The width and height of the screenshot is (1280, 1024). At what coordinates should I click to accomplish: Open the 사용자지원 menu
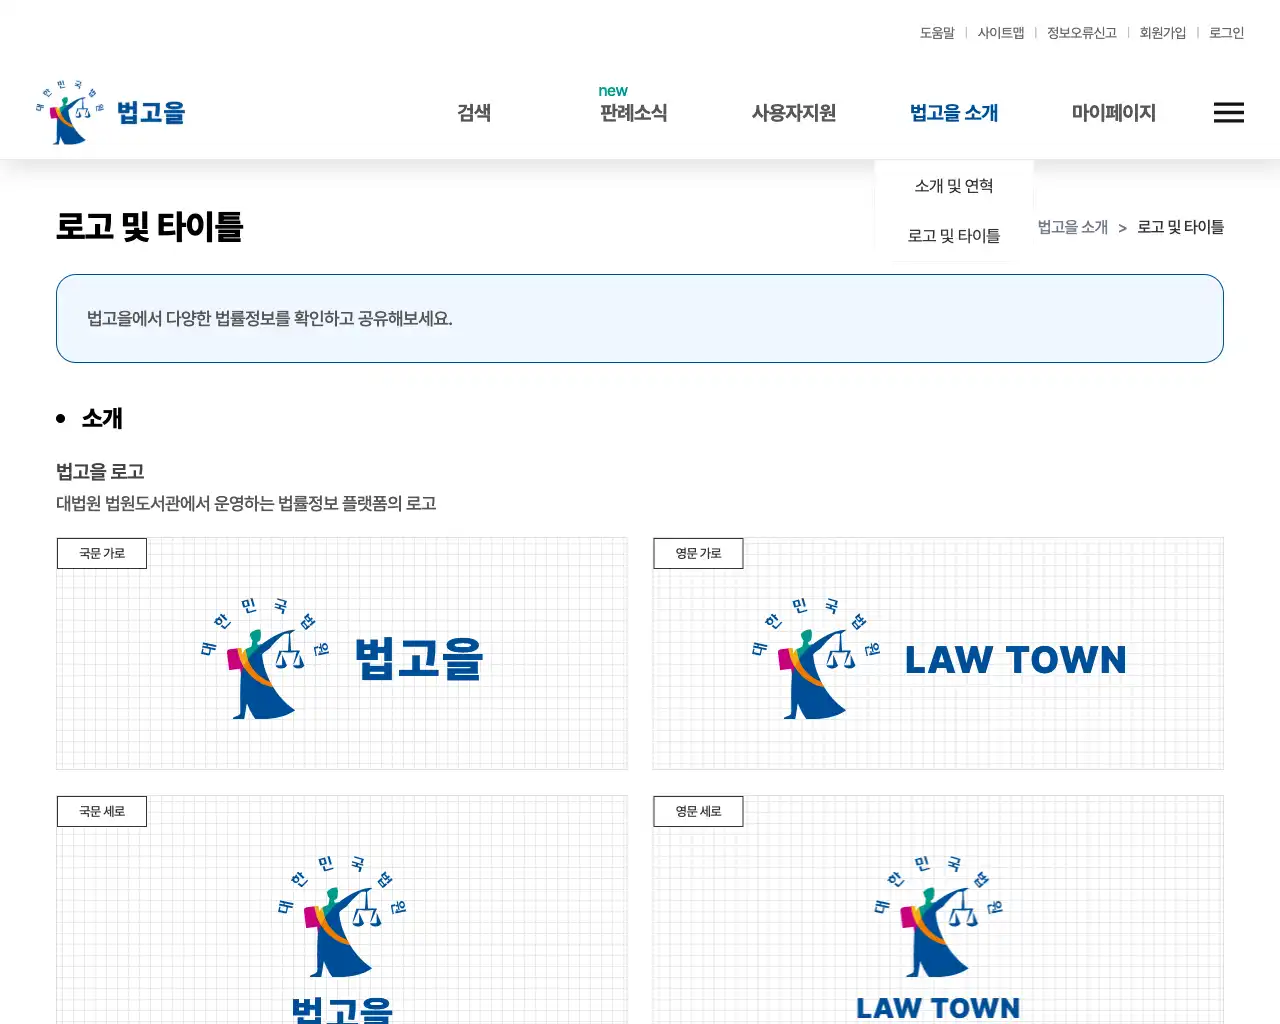coord(794,113)
